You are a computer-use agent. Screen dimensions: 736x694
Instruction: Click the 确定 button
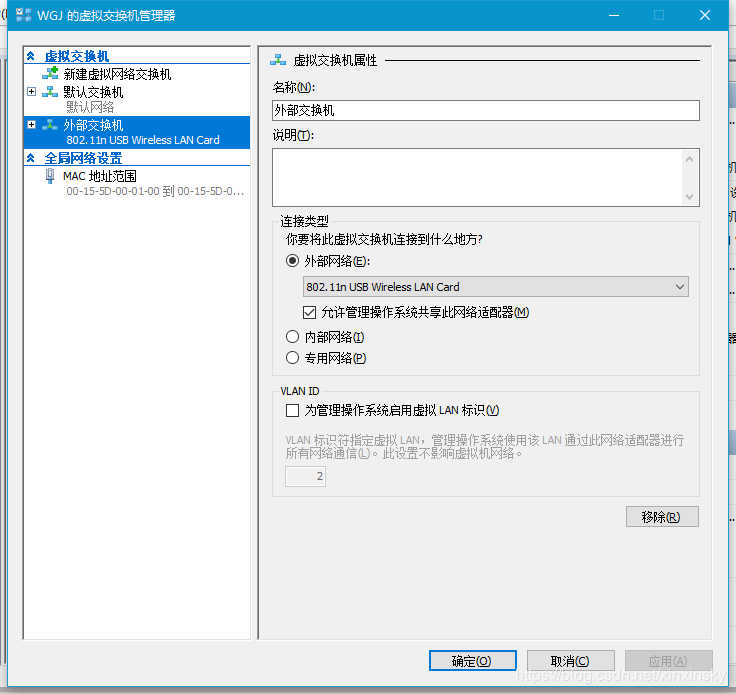pyautogui.click(x=472, y=661)
